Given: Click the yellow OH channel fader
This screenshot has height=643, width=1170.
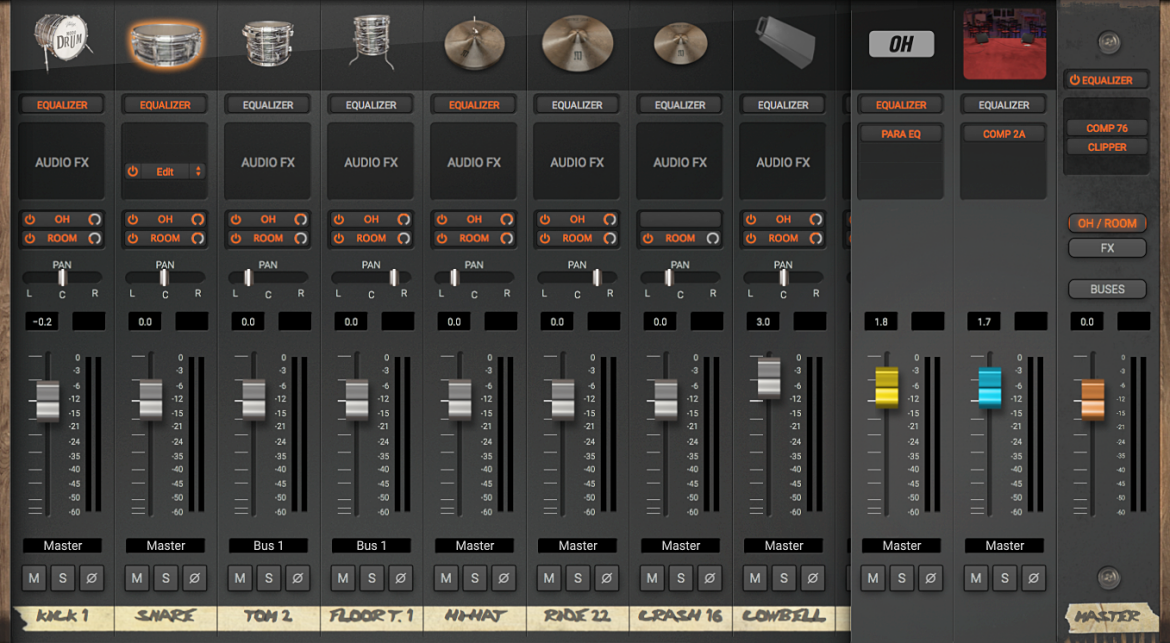Looking at the screenshot, I should point(886,387).
